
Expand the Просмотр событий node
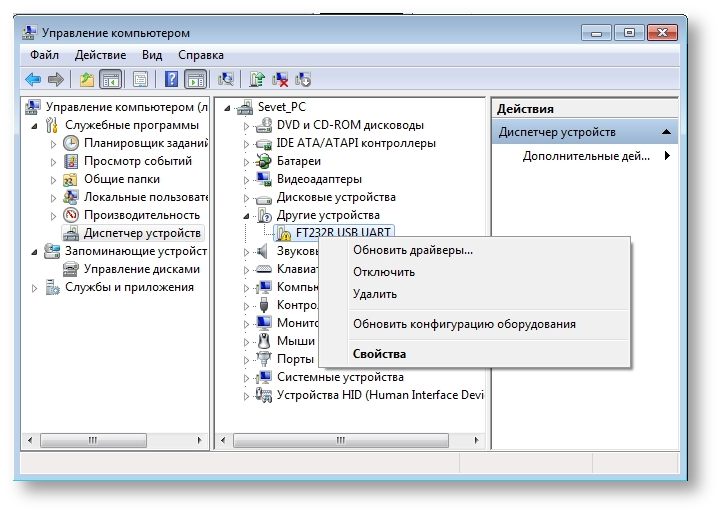point(53,162)
